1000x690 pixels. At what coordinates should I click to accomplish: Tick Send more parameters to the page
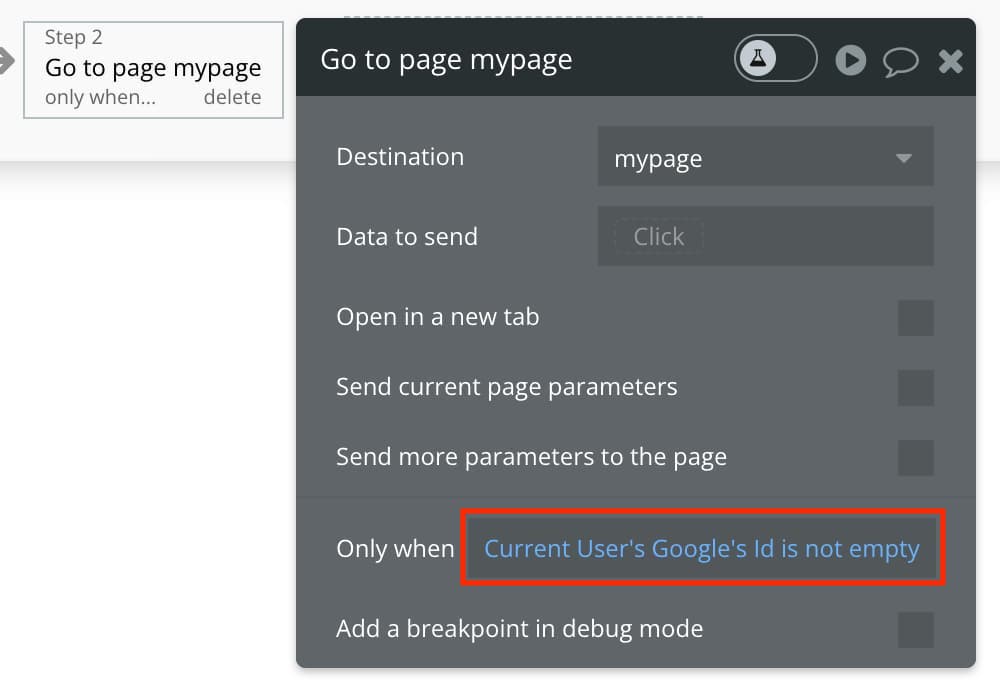[916, 457]
